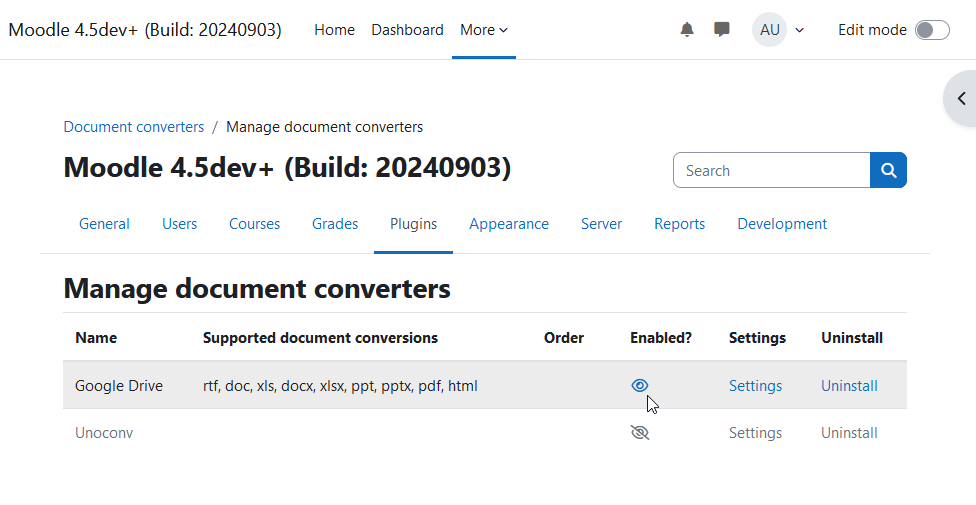
Task: Open the notifications bell icon
Action: click(687, 29)
